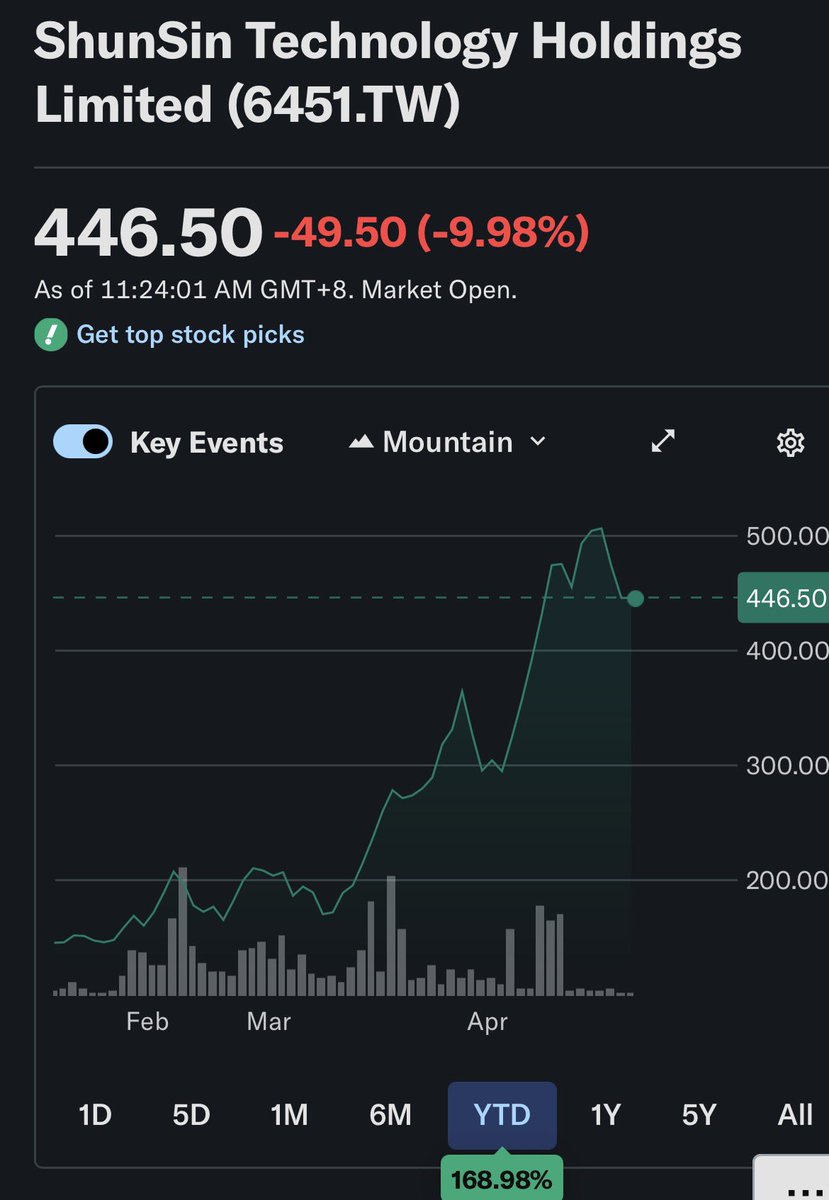Click the green exclamation badge icon

[50, 334]
